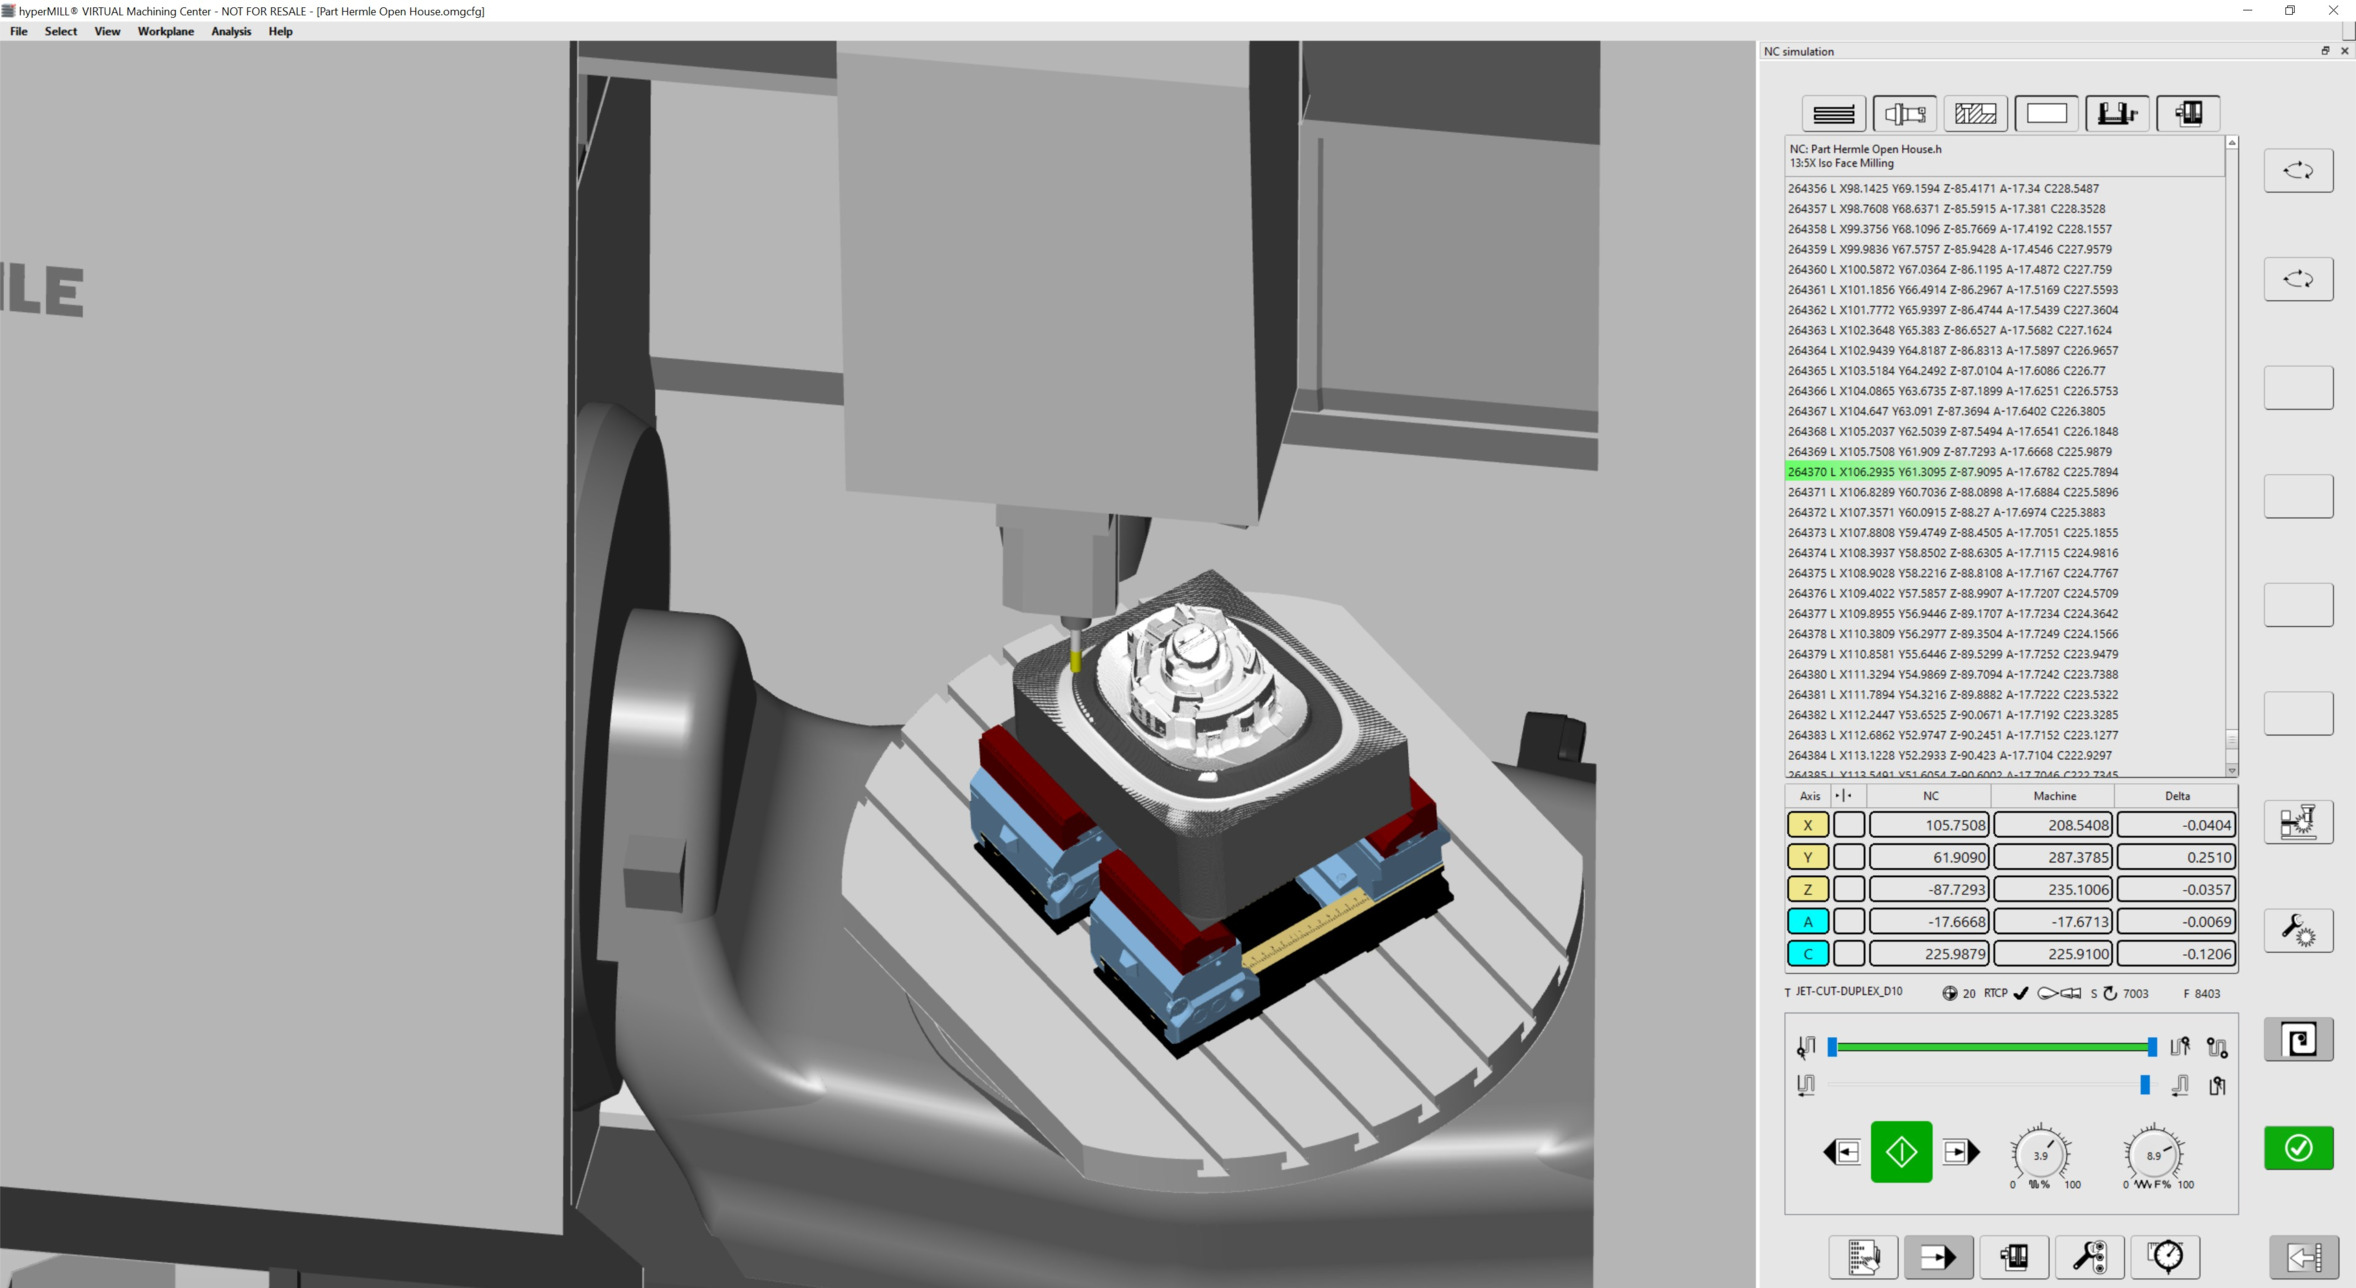This screenshot has width=2356, height=1288.
Task: Toggle the C axis label button
Action: point(1807,953)
